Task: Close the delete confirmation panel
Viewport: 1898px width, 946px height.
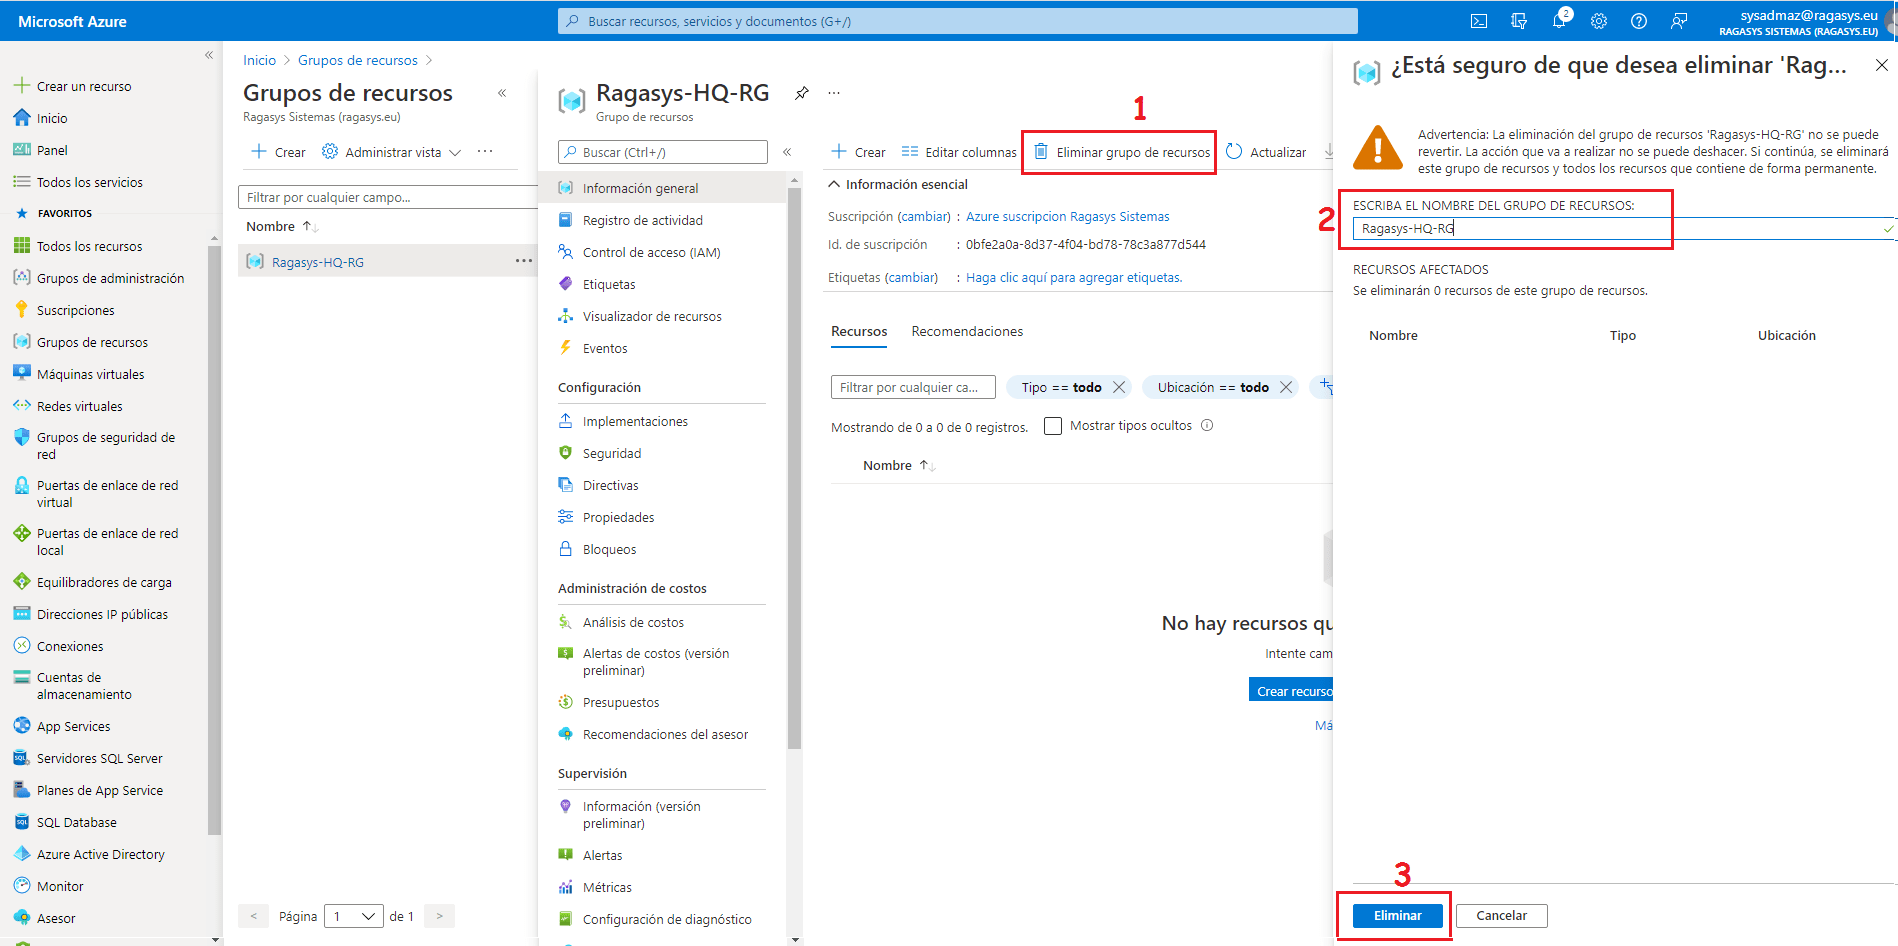Action: coord(1881,65)
